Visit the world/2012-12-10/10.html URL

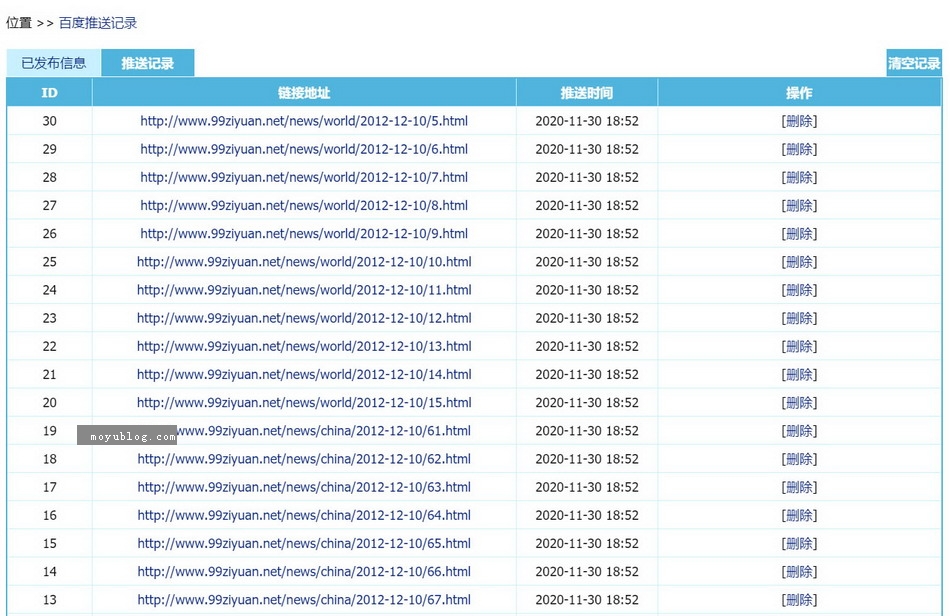tap(304, 262)
